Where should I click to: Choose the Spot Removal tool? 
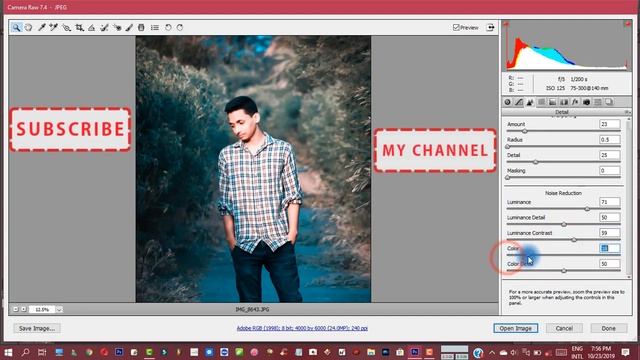[104, 27]
